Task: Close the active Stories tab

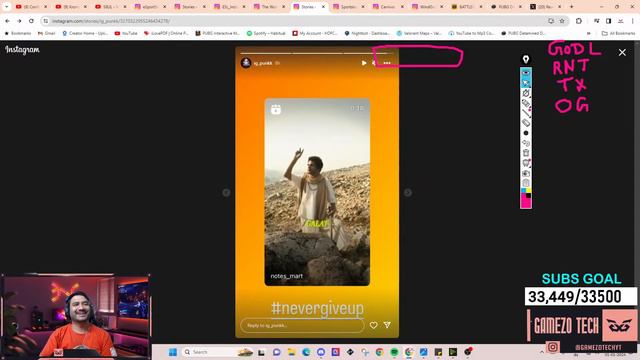Action: (x=323, y=7)
